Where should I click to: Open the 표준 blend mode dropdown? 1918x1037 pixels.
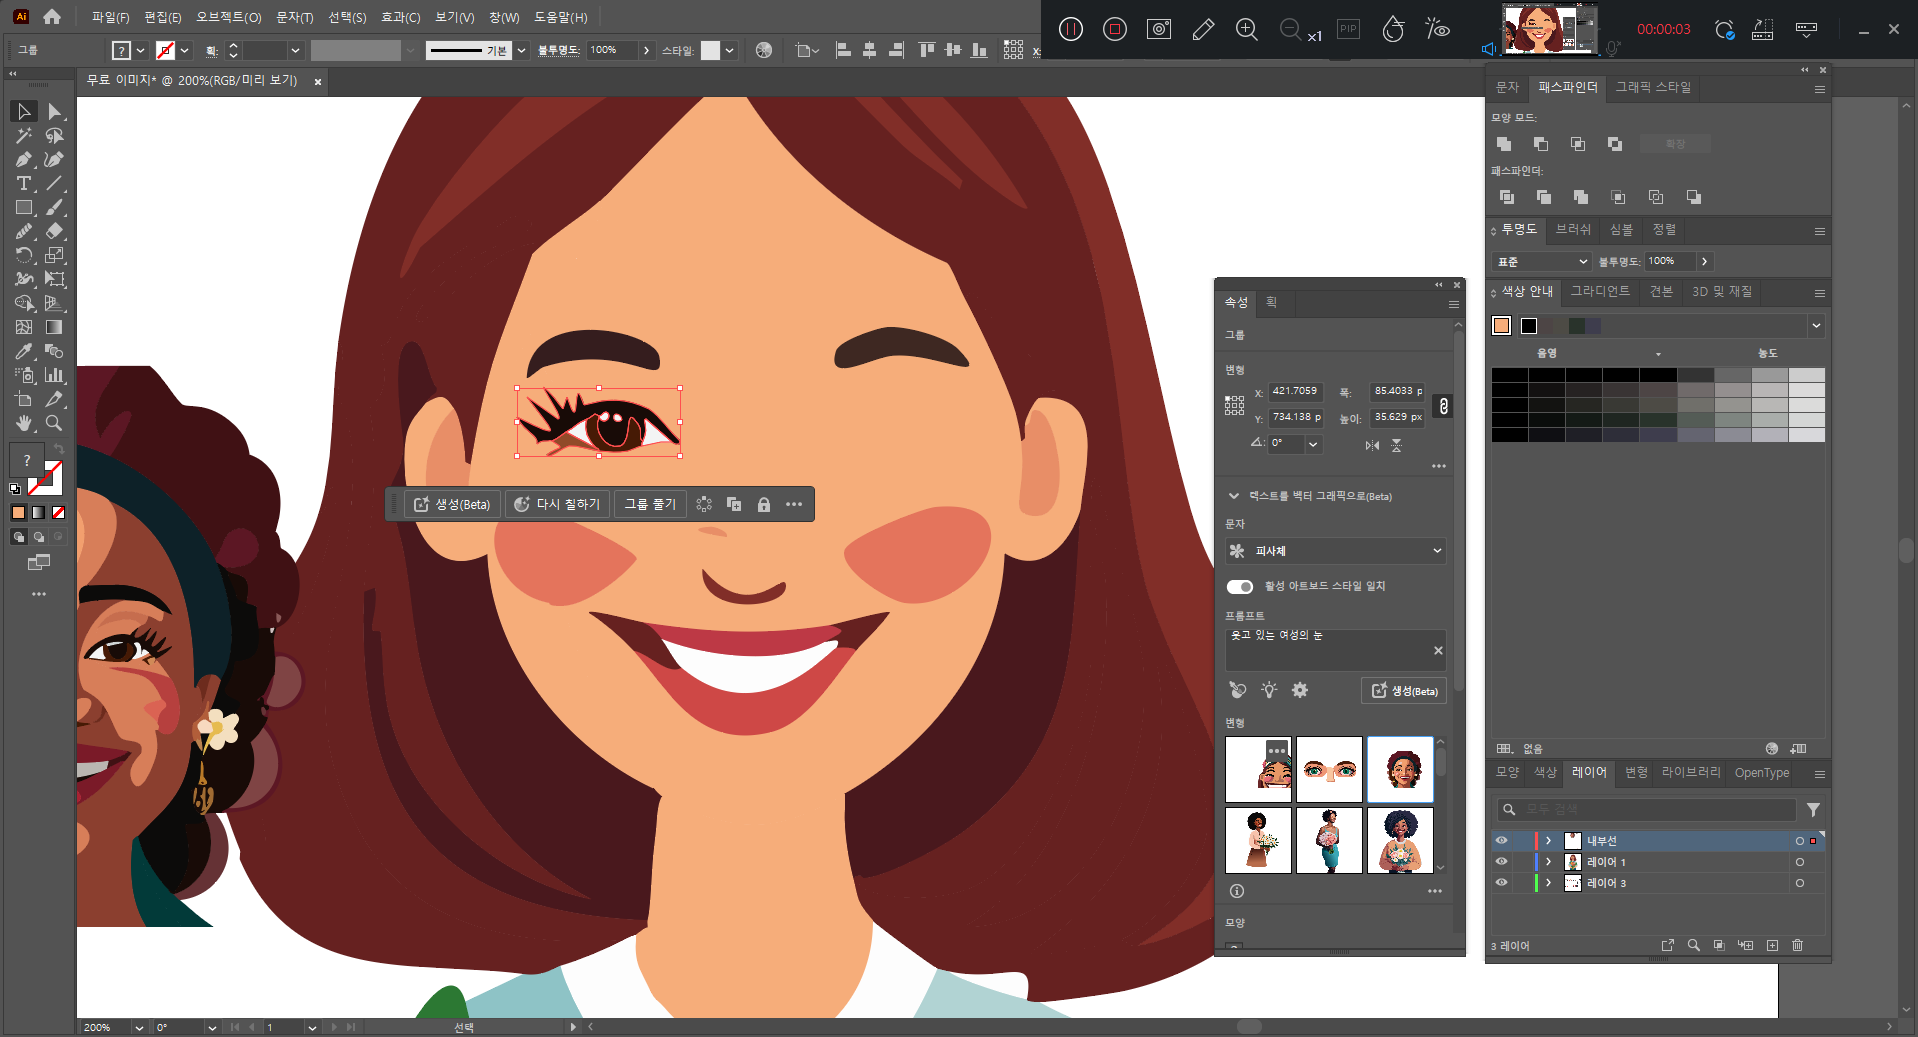coord(1541,262)
